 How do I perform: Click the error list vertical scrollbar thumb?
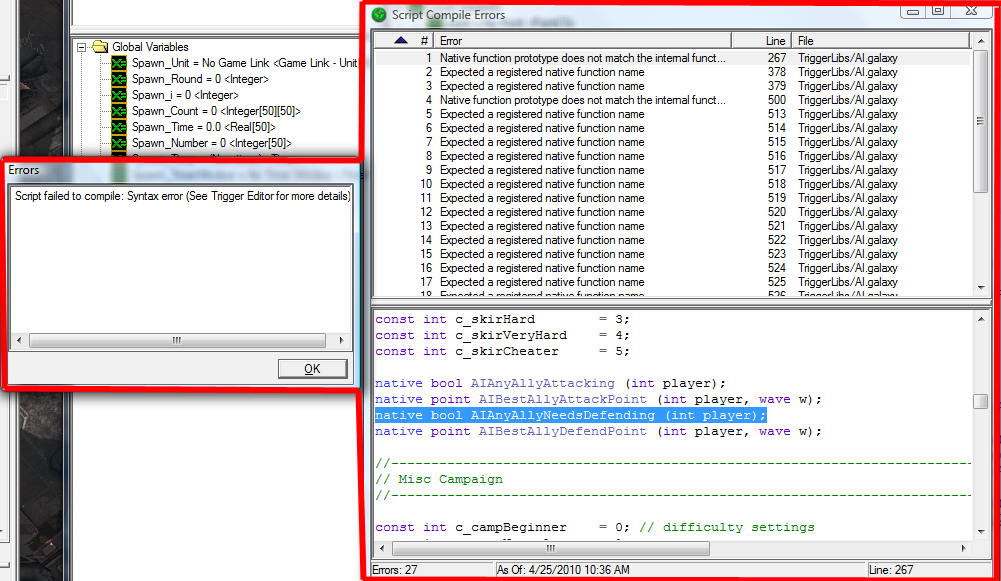pyautogui.click(x=981, y=121)
